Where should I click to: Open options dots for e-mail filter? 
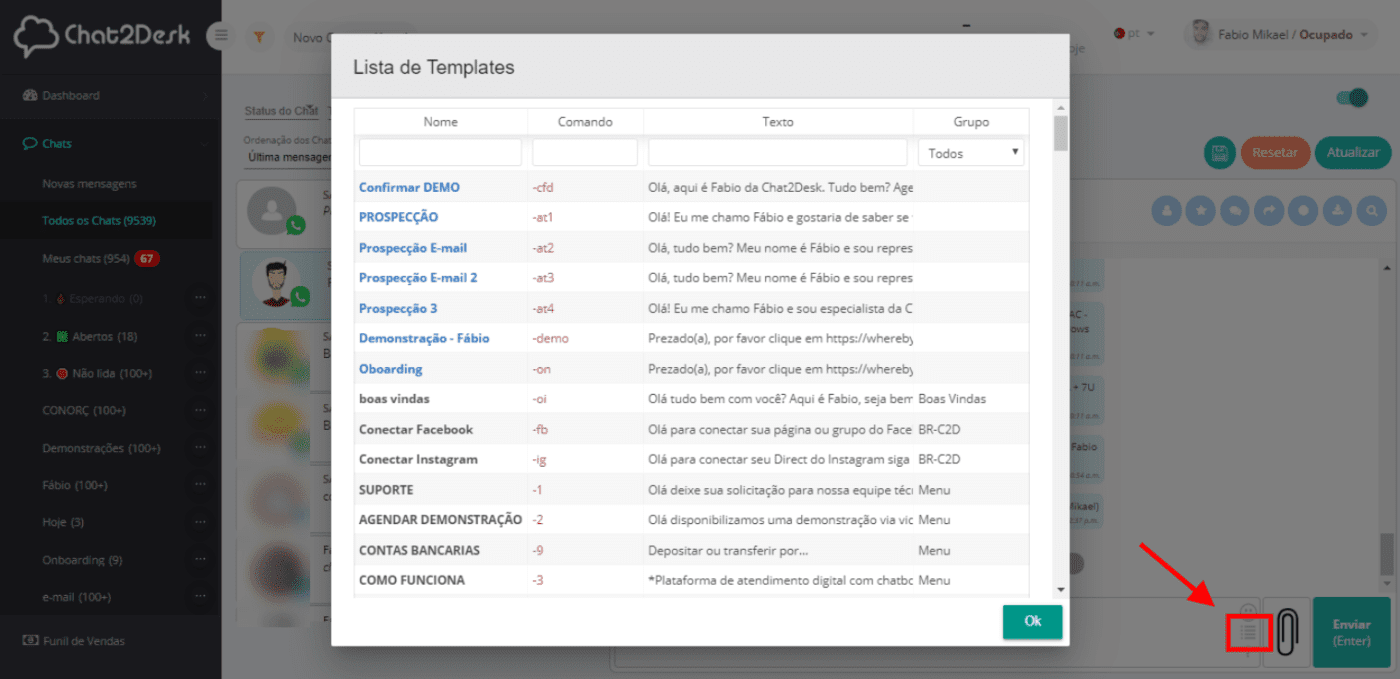200,597
